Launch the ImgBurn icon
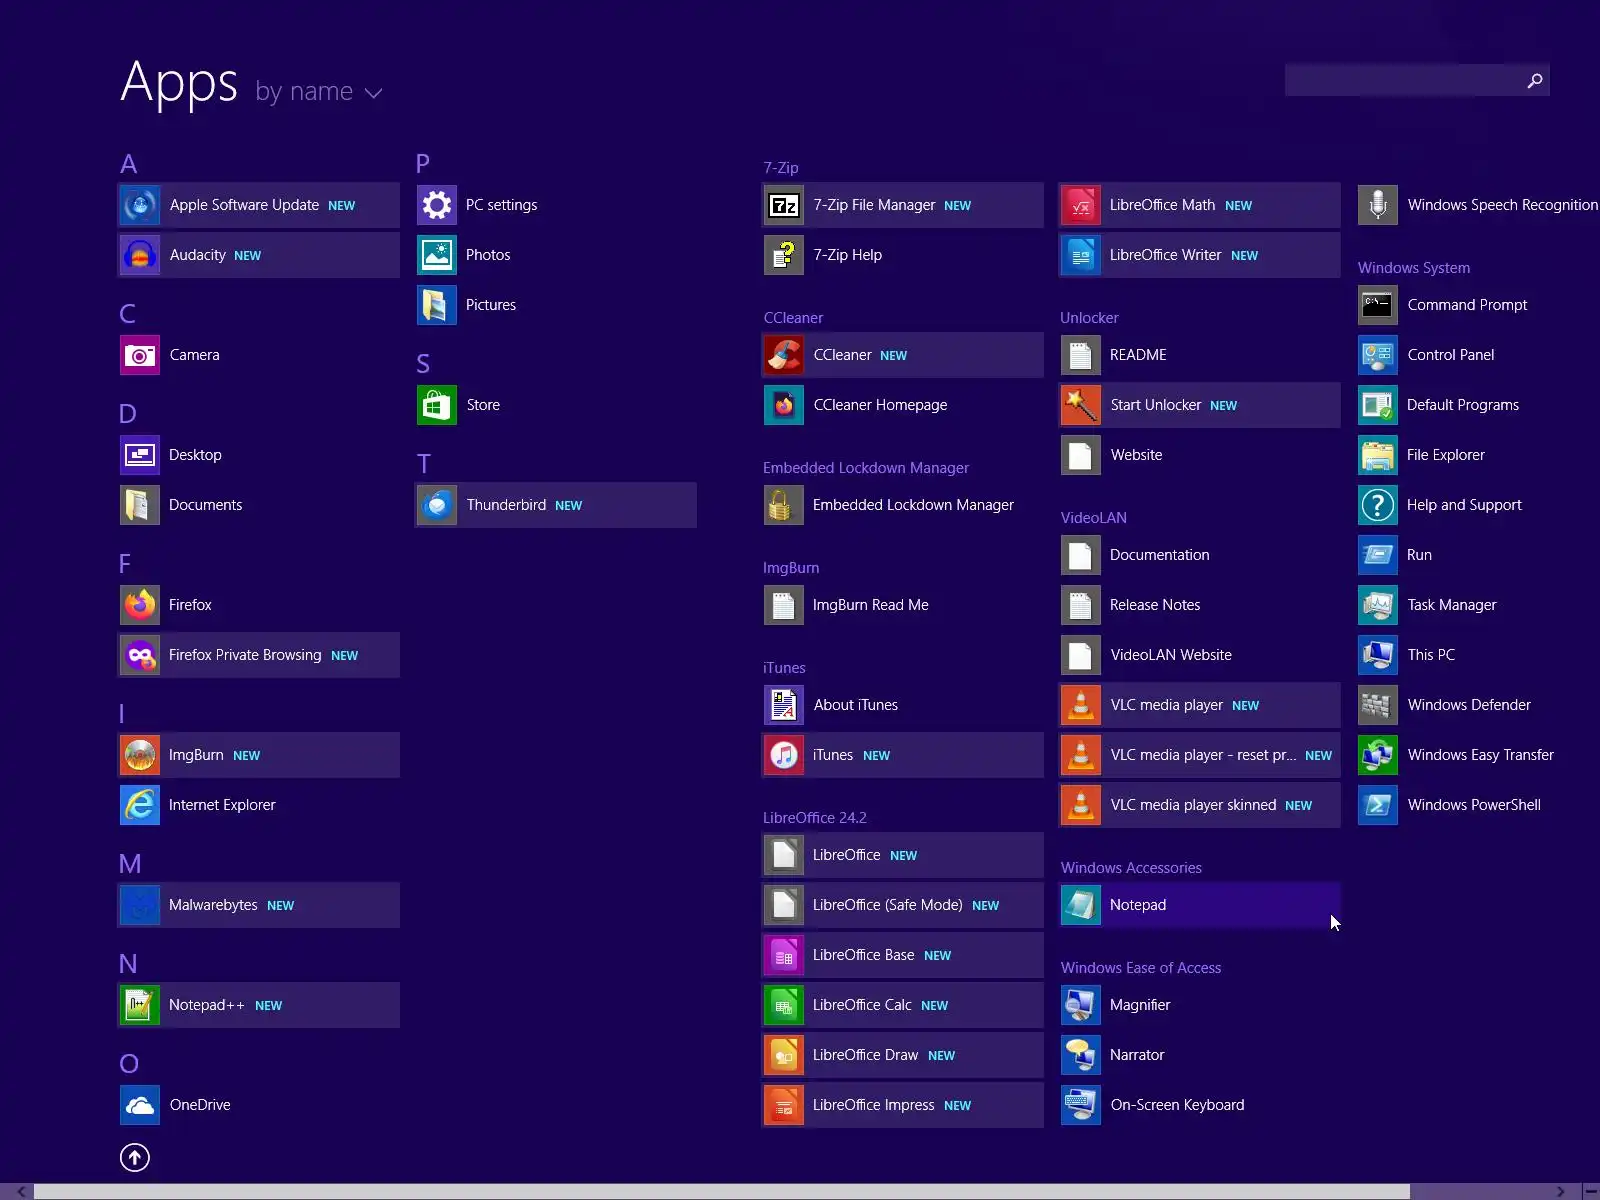This screenshot has height=1200, width=1600. tap(140, 755)
